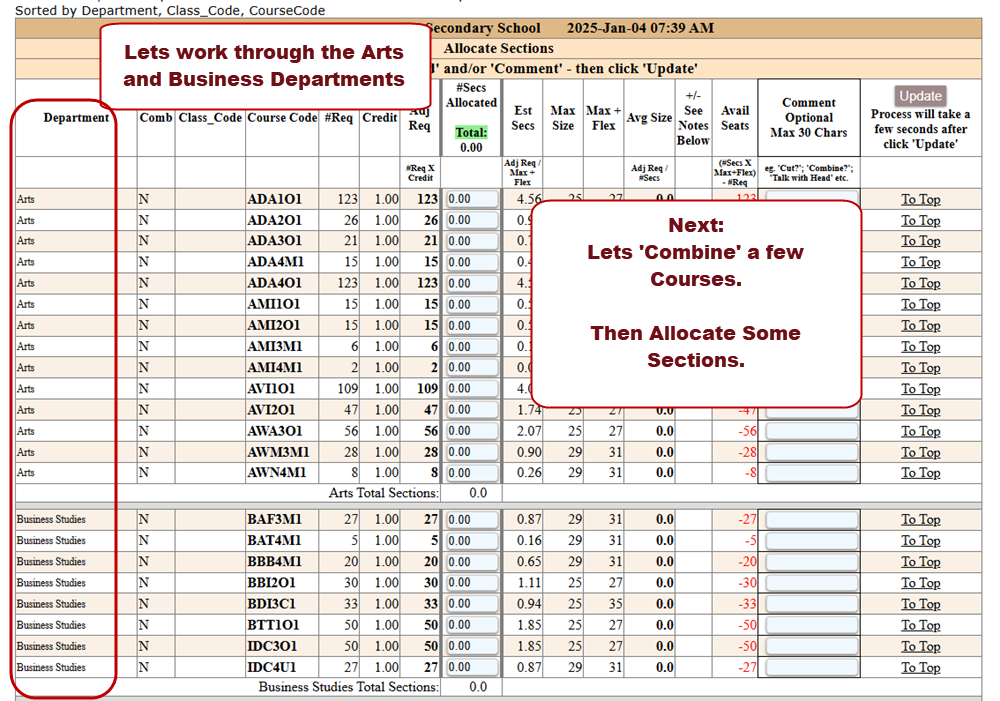This screenshot has height=701, width=1000.
Task: Click To Top link in AWM3M1 row
Action: tap(920, 452)
